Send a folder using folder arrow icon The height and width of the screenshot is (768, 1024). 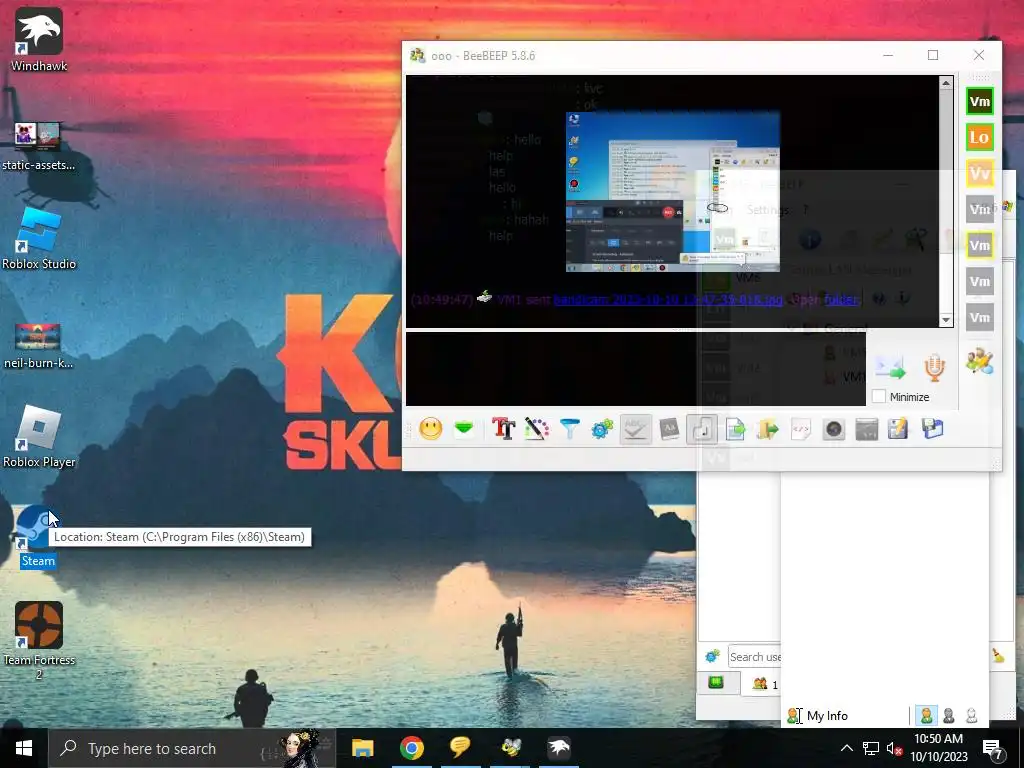tap(768, 429)
